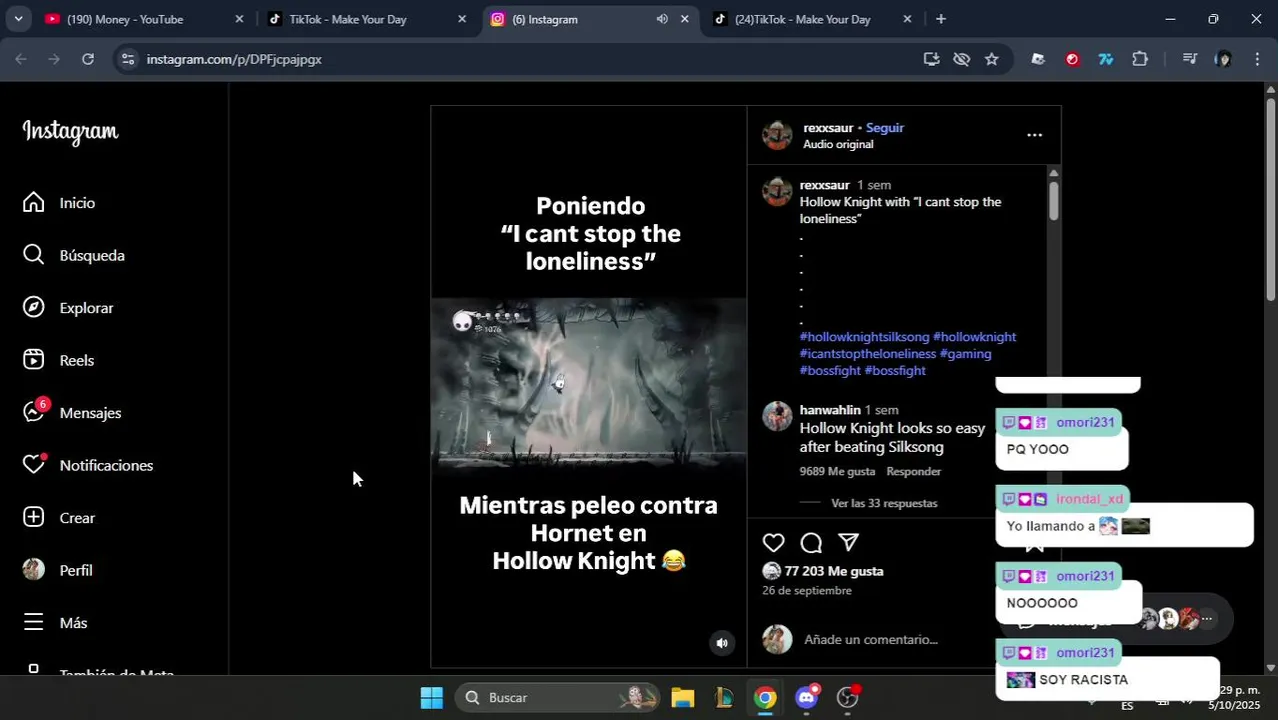Open the Chrome profile avatar
The height and width of the screenshot is (720, 1278).
pos(1223,59)
